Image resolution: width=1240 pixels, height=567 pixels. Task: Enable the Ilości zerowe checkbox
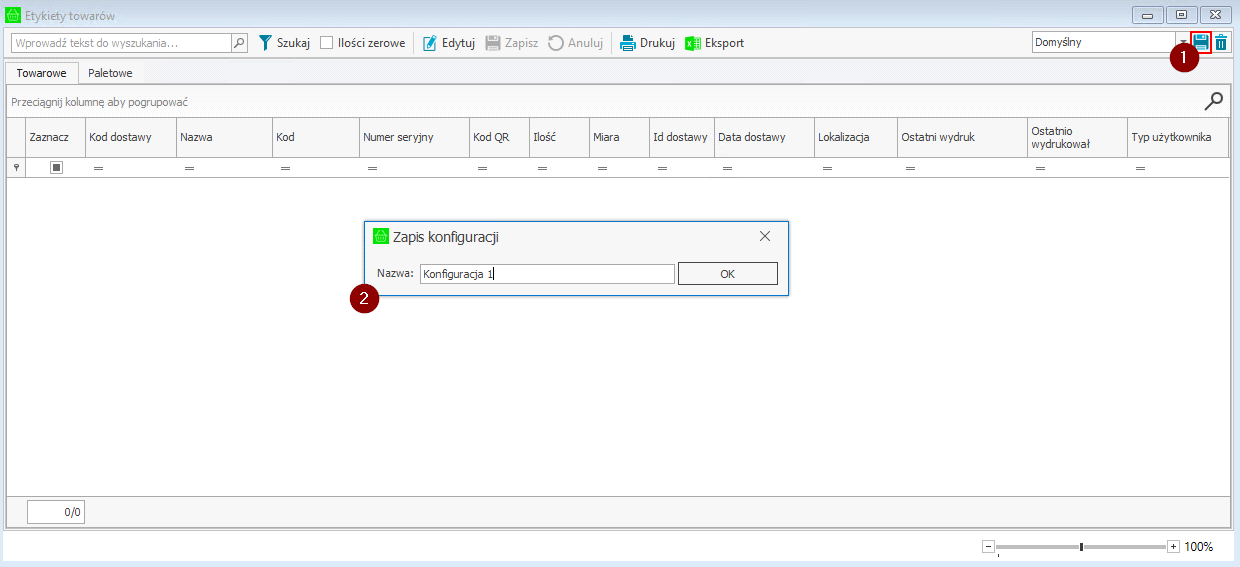point(327,43)
